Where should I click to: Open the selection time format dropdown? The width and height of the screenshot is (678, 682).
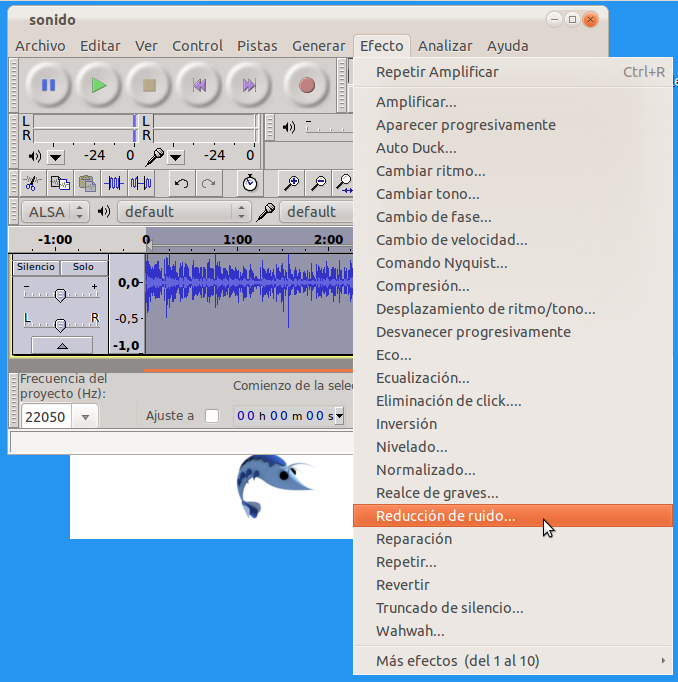(339, 416)
